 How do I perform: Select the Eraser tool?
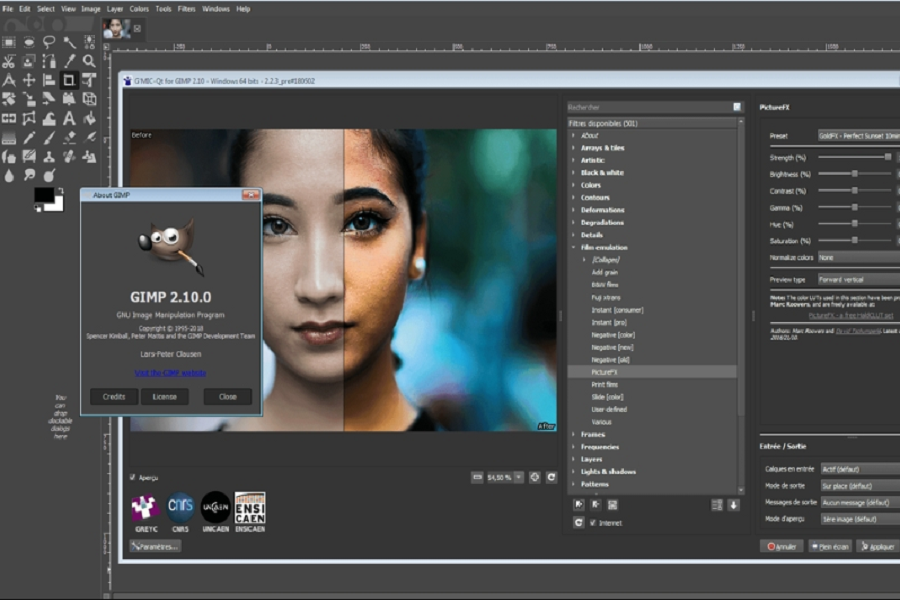click(x=69, y=138)
